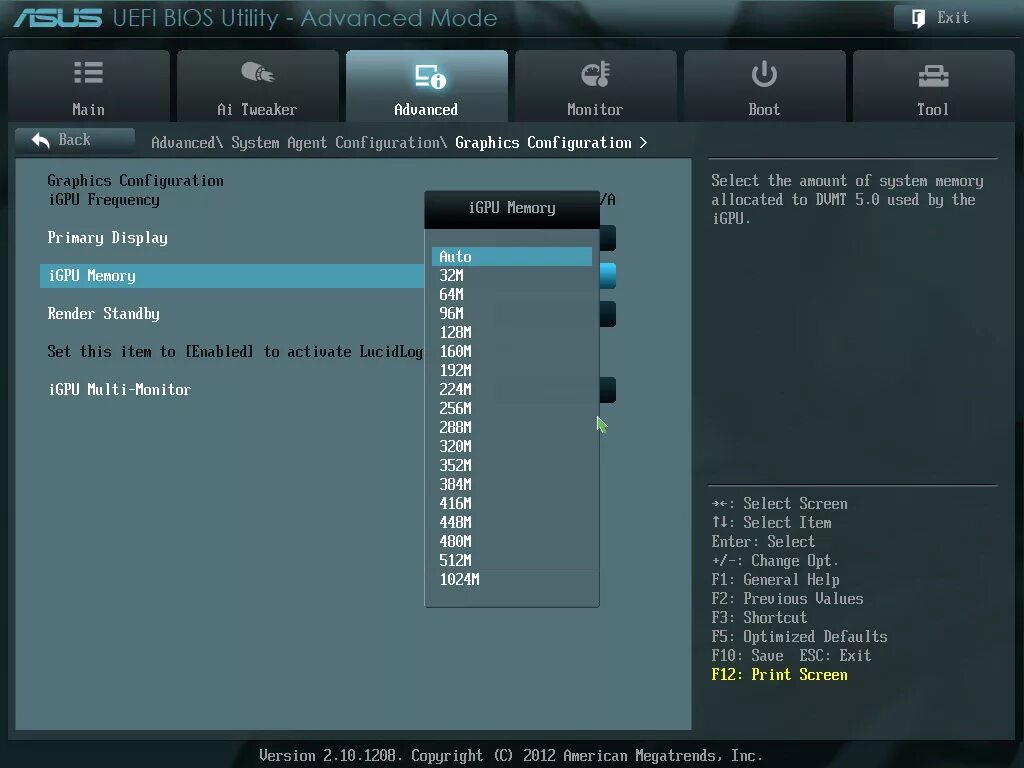Click the F1: General Help hint
1024x768 pixels.
(775, 580)
